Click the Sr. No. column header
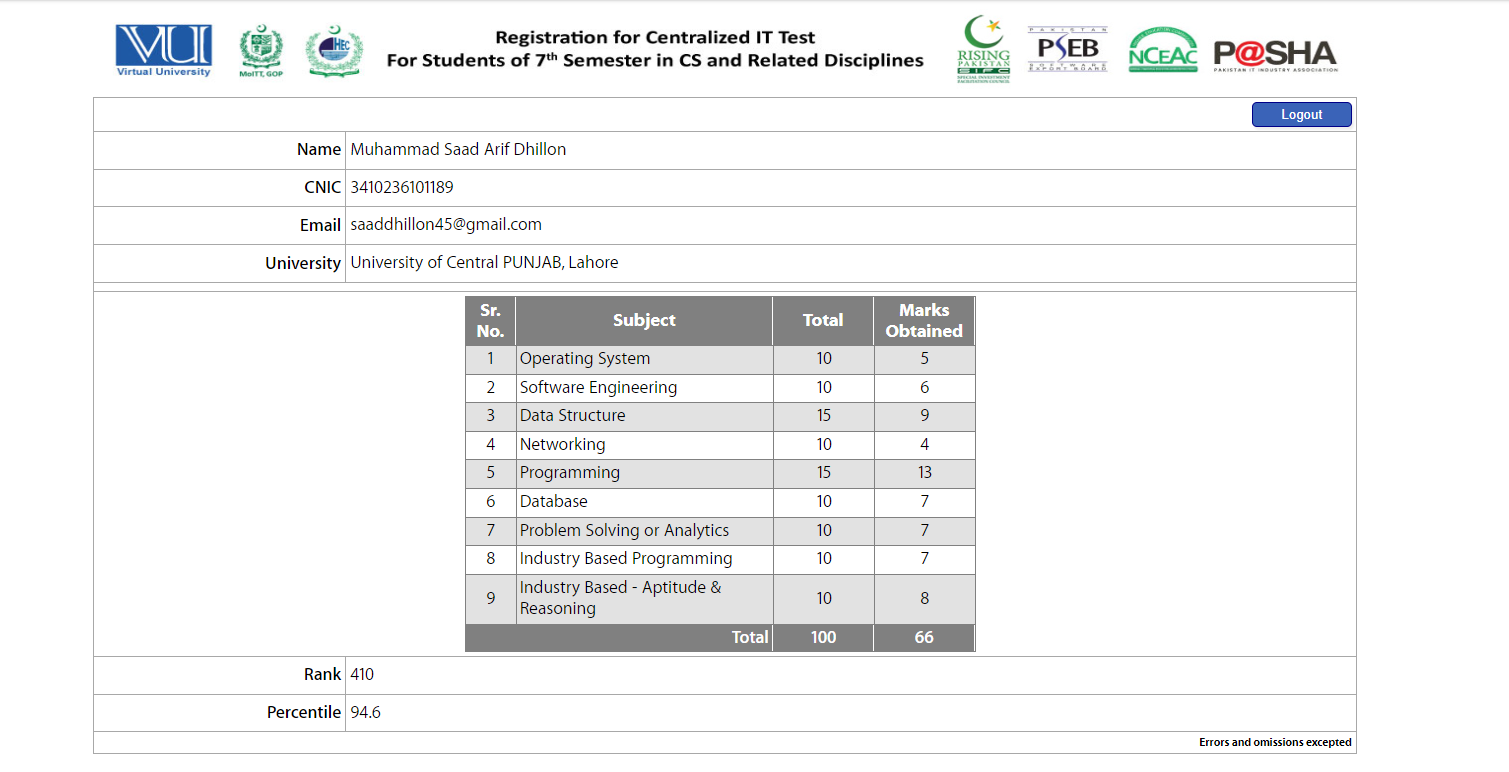The width and height of the screenshot is (1509, 772). pos(490,321)
